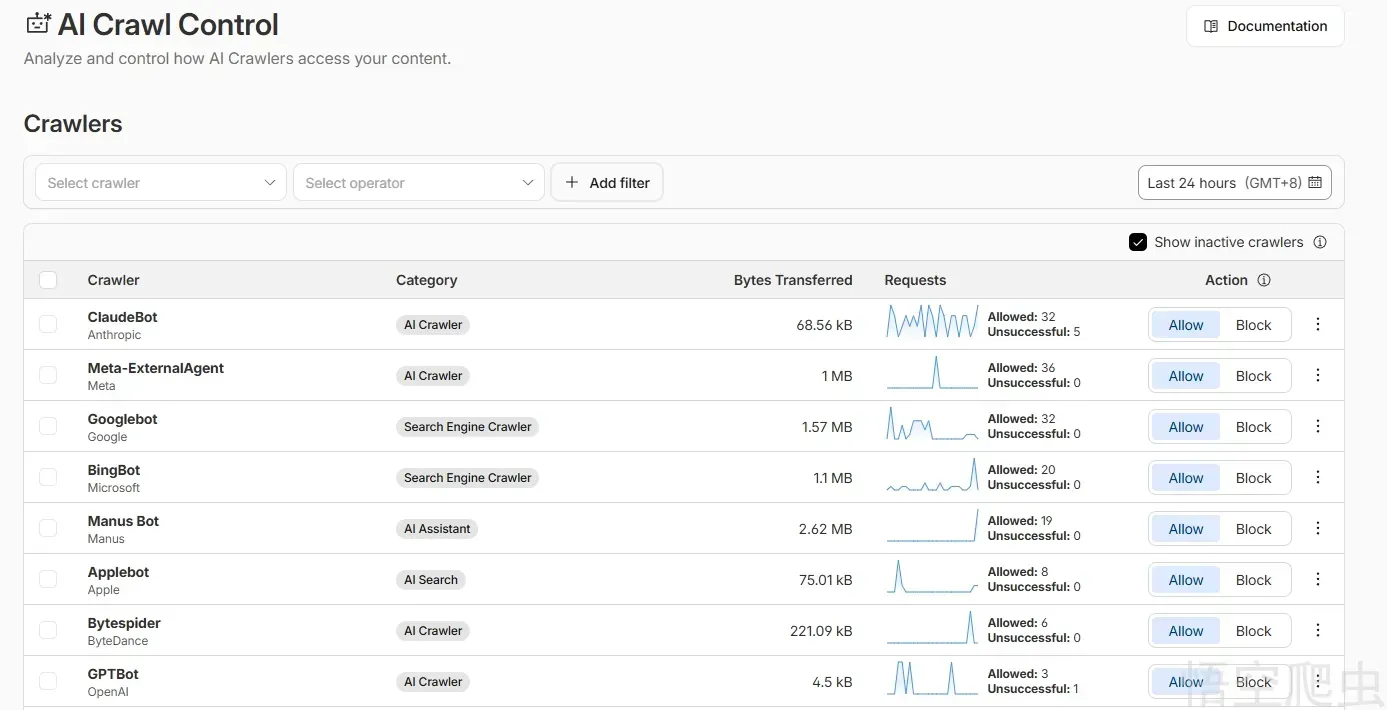
Task: Open the three-dot menu for Manus Bot
Action: coord(1317,528)
